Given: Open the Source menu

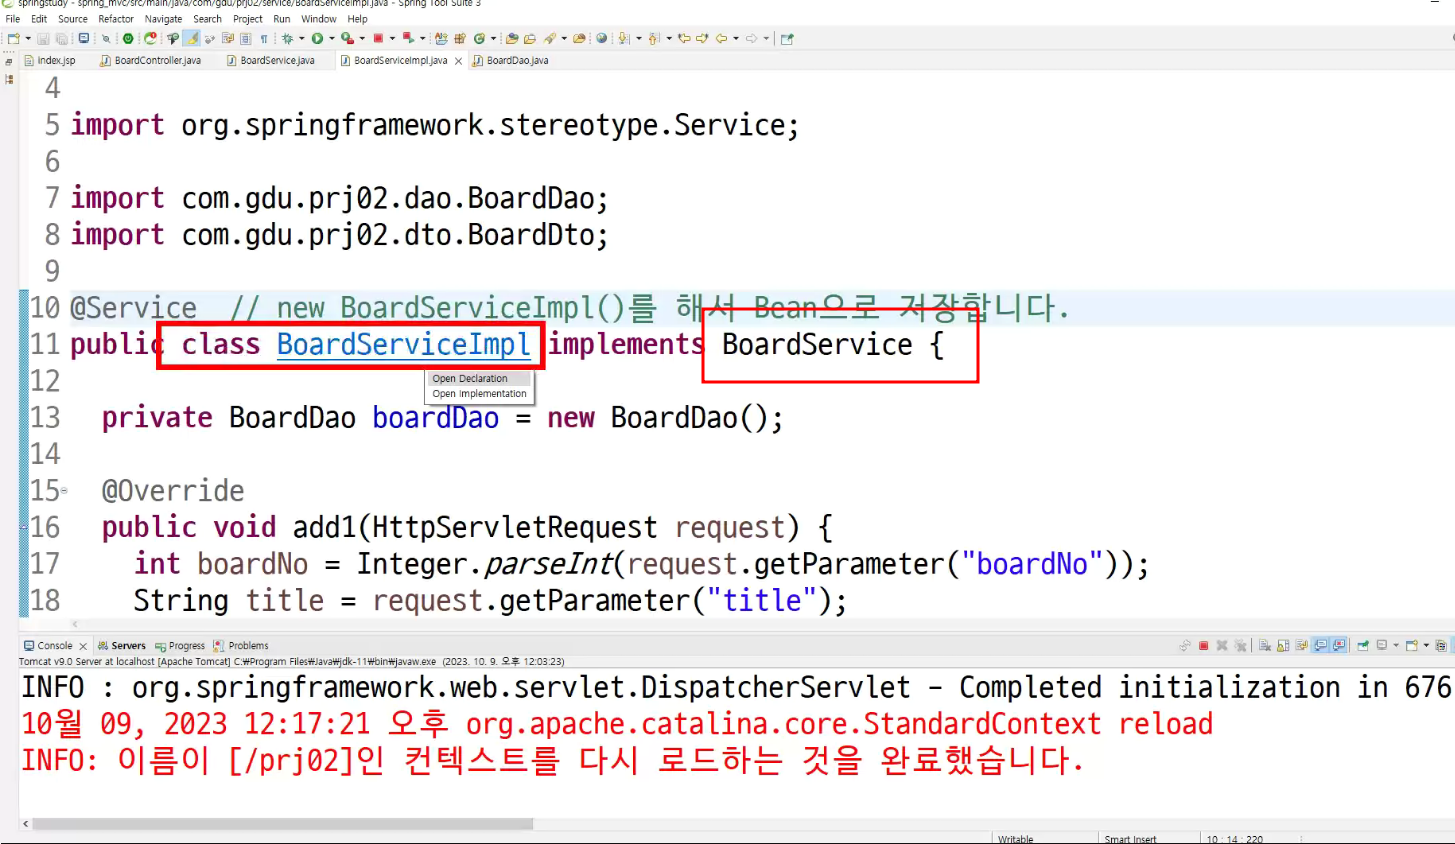Looking at the screenshot, I should [73, 19].
